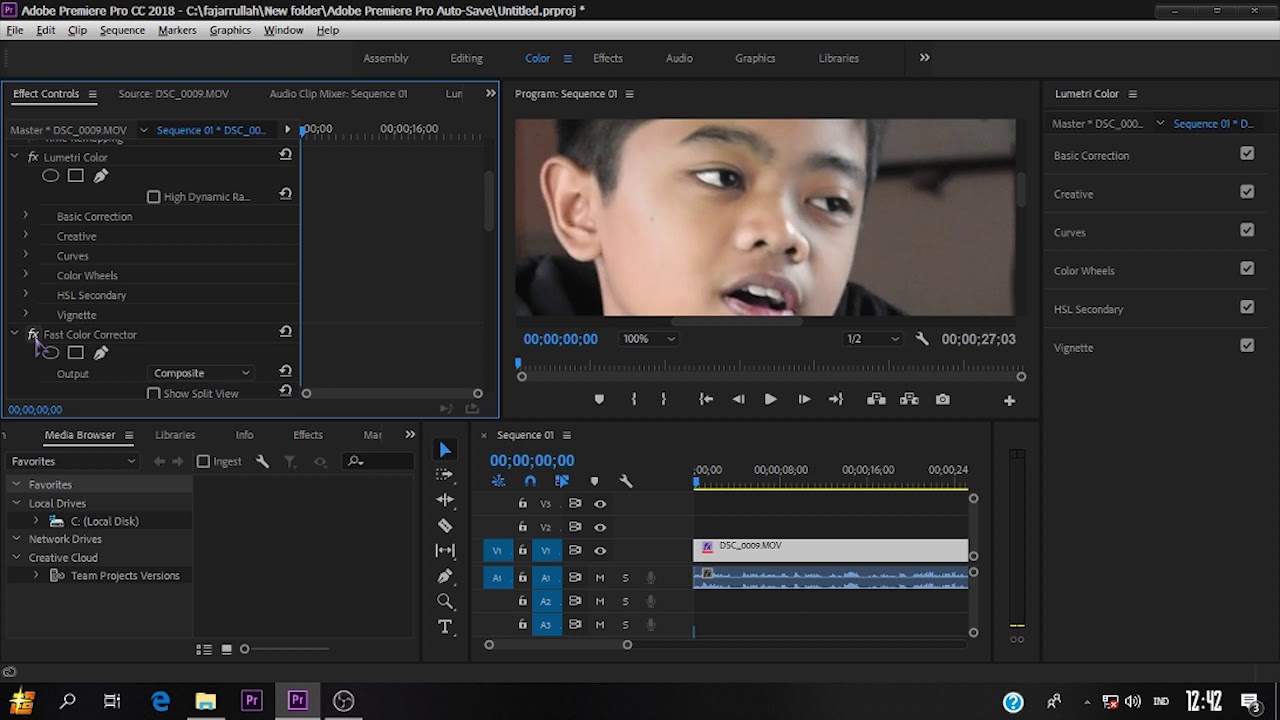Screen dimensions: 1280x720
Task: Click Play in the Program monitor
Action: pyautogui.click(x=770, y=399)
